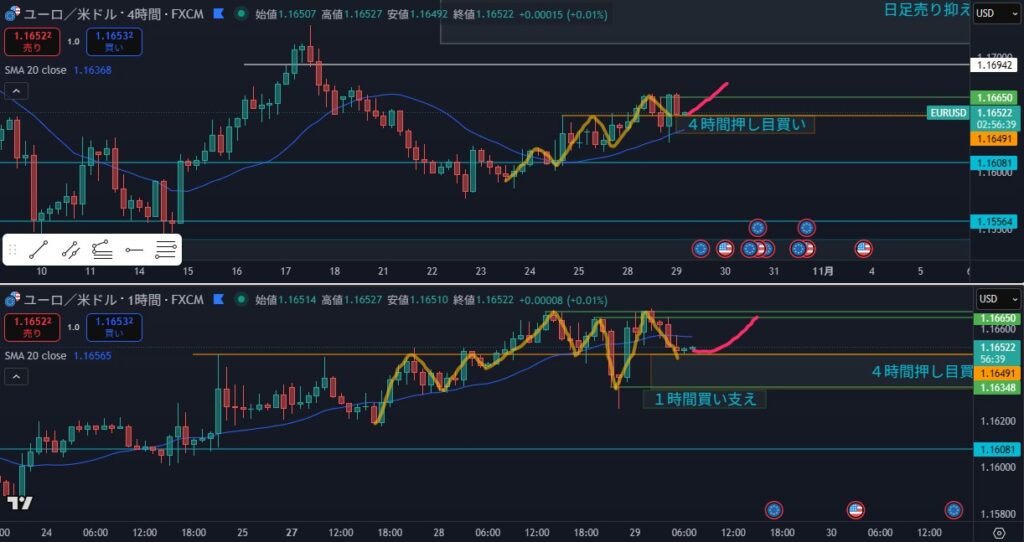Image resolution: width=1024 pixels, height=542 pixels.
Task: Select the horizontal lines tool in floating toolbar
Action: 166,250
